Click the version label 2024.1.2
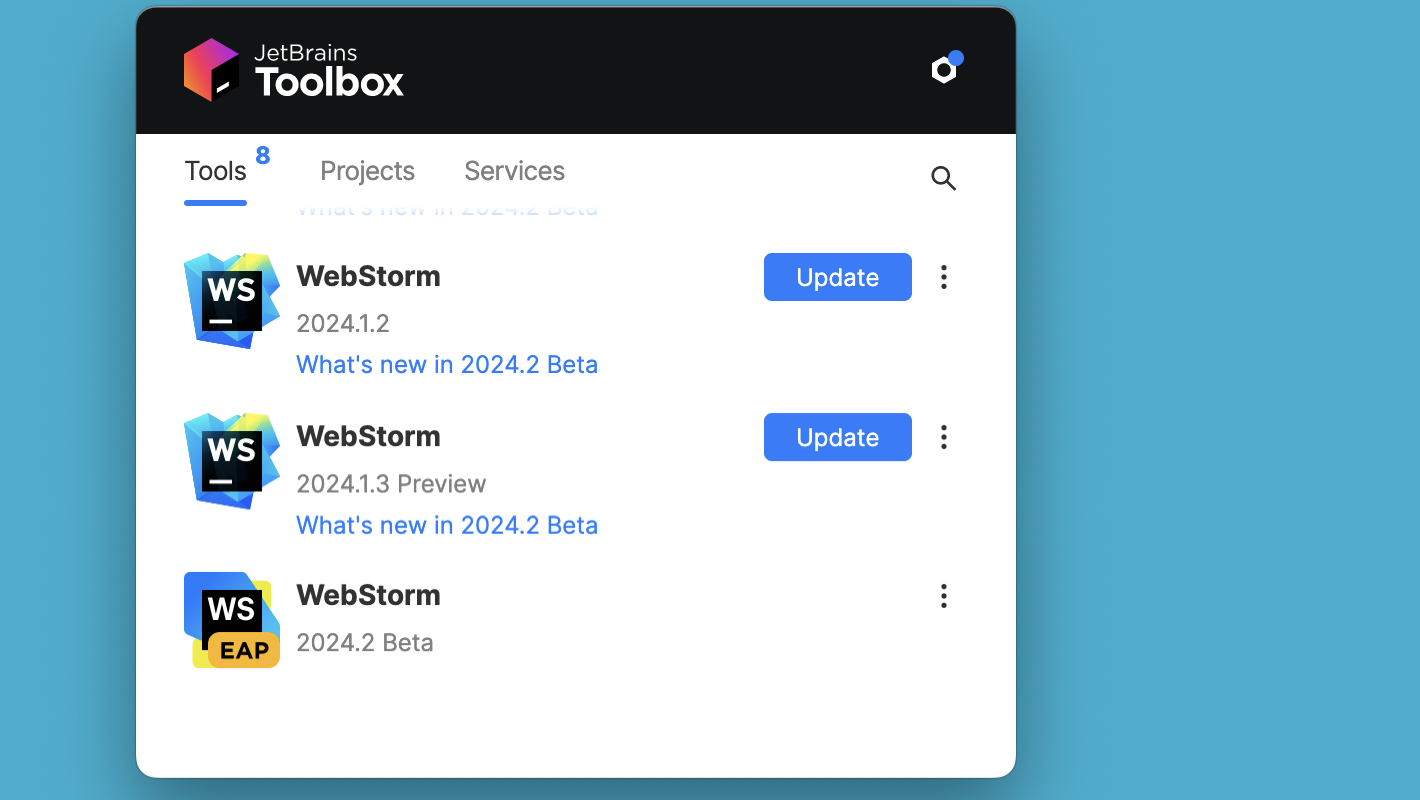 coord(343,323)
